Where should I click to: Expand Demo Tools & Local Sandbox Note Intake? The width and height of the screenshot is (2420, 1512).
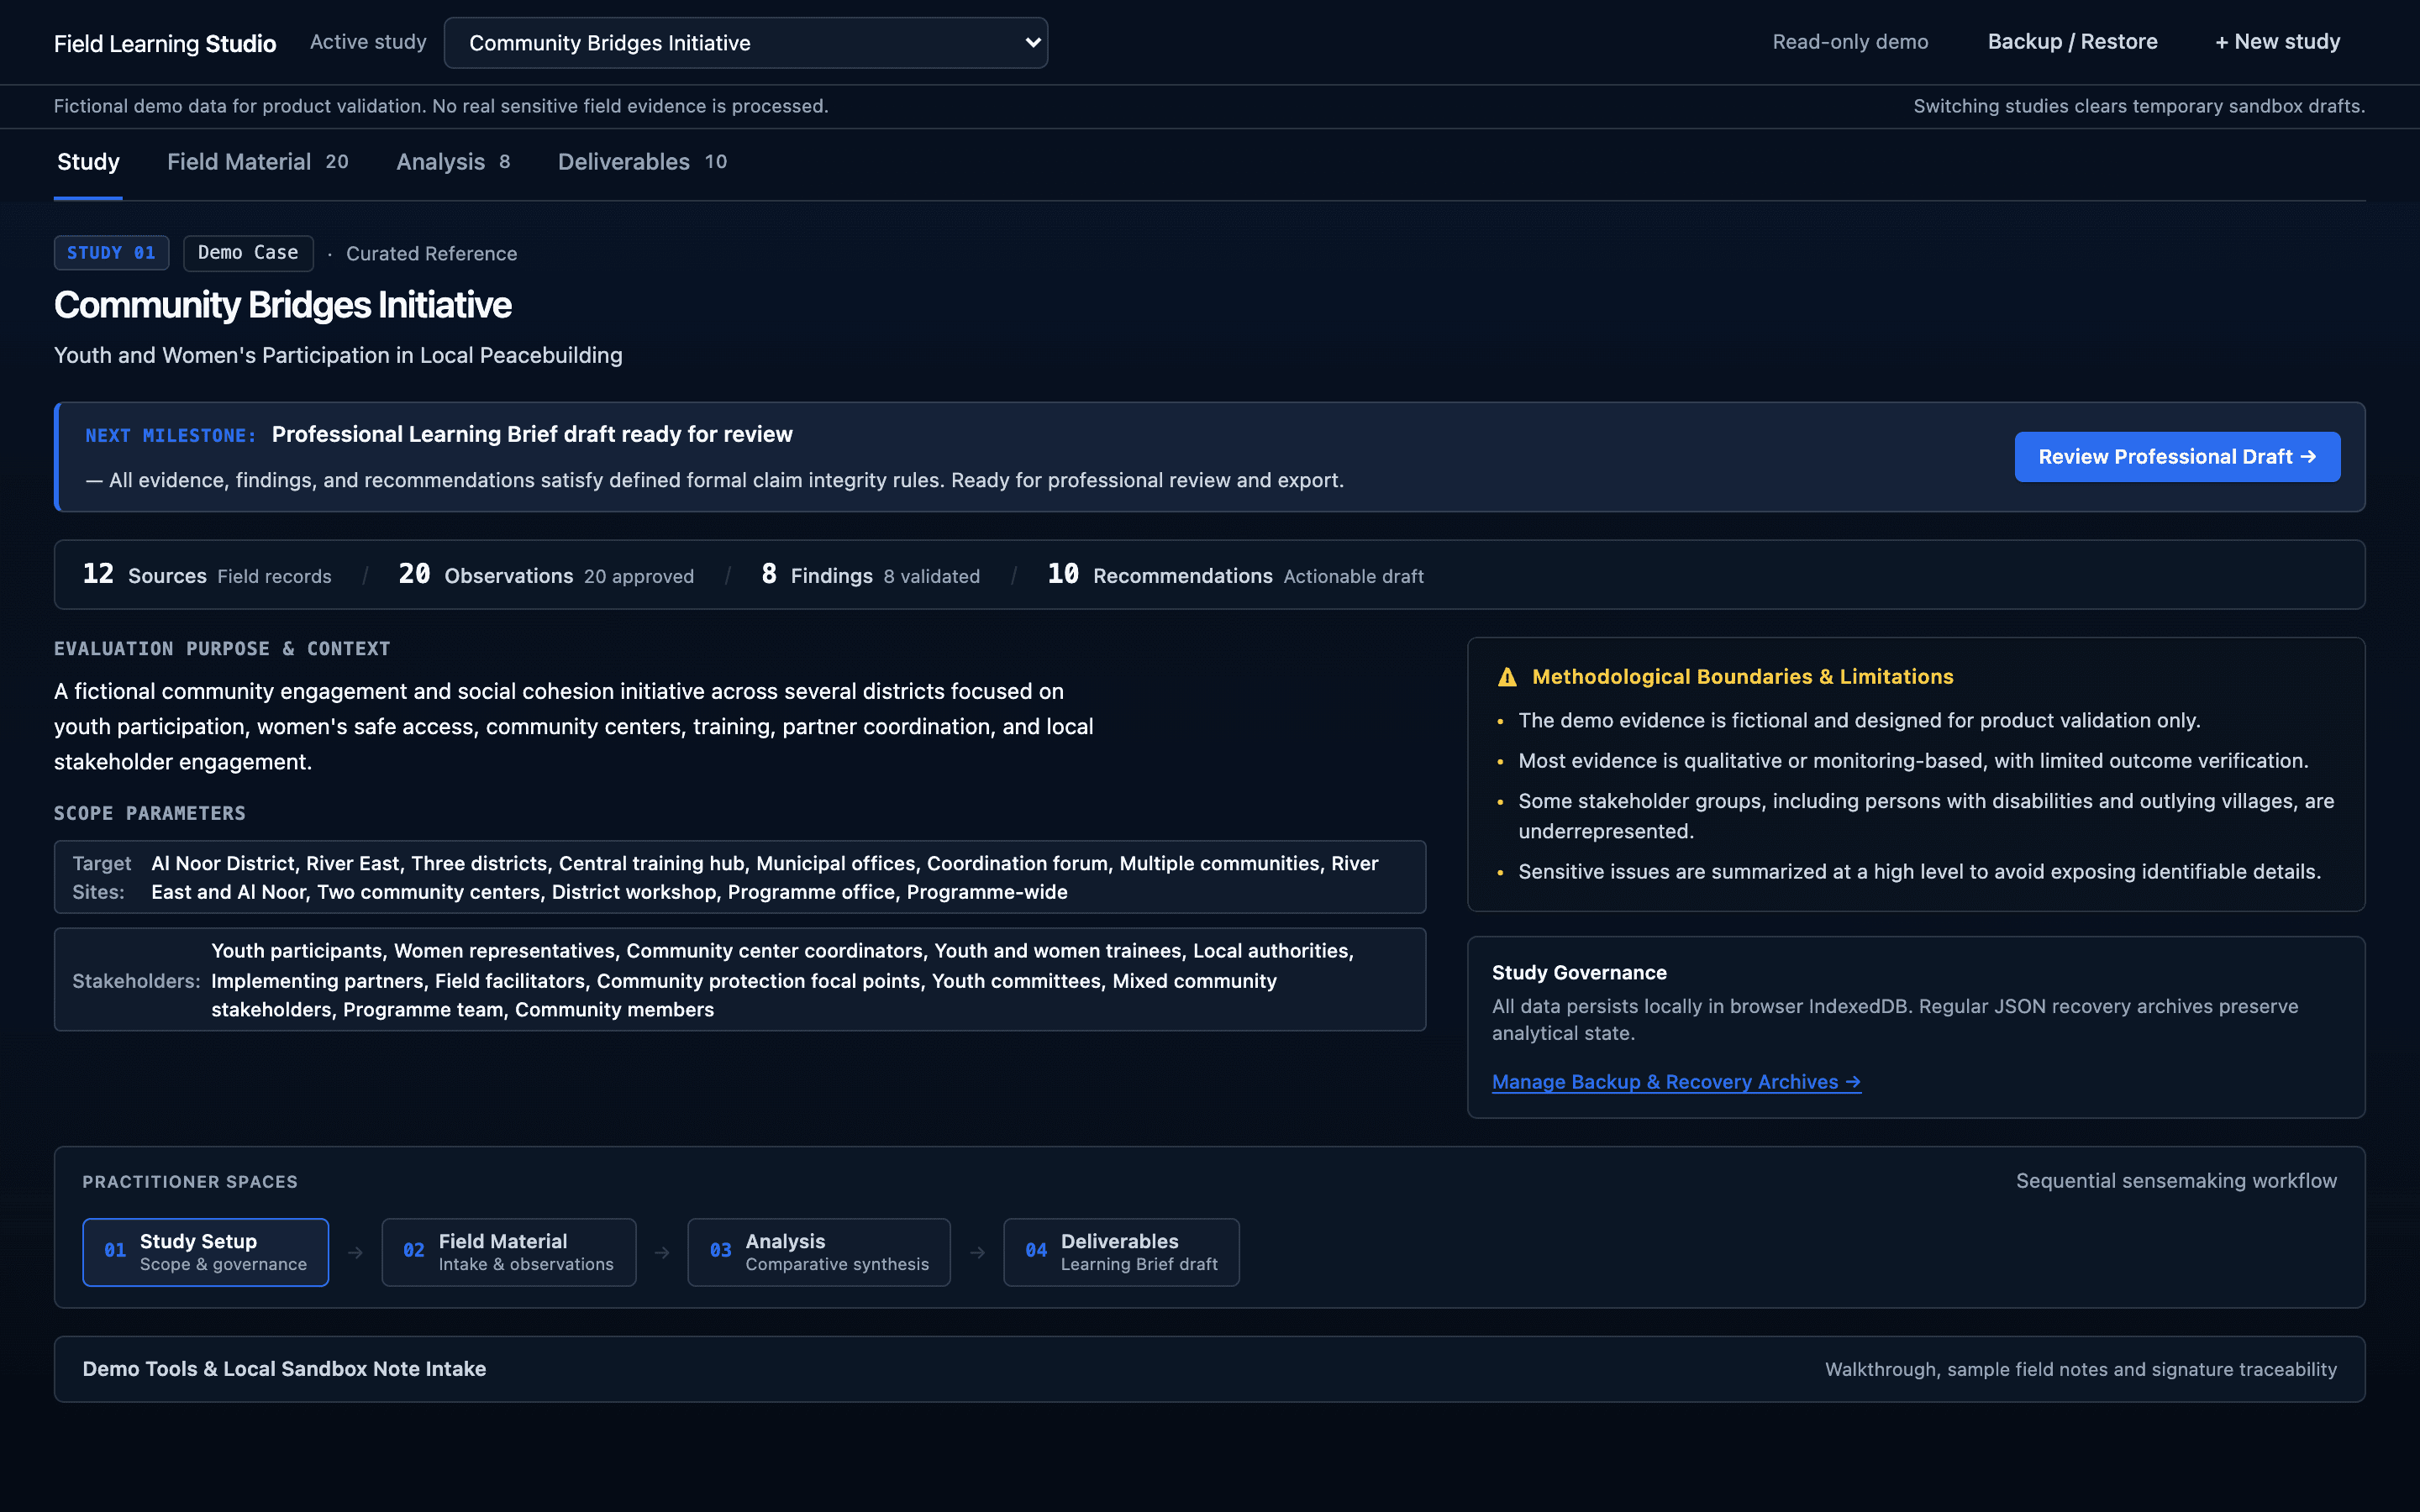[1209, 1369]
